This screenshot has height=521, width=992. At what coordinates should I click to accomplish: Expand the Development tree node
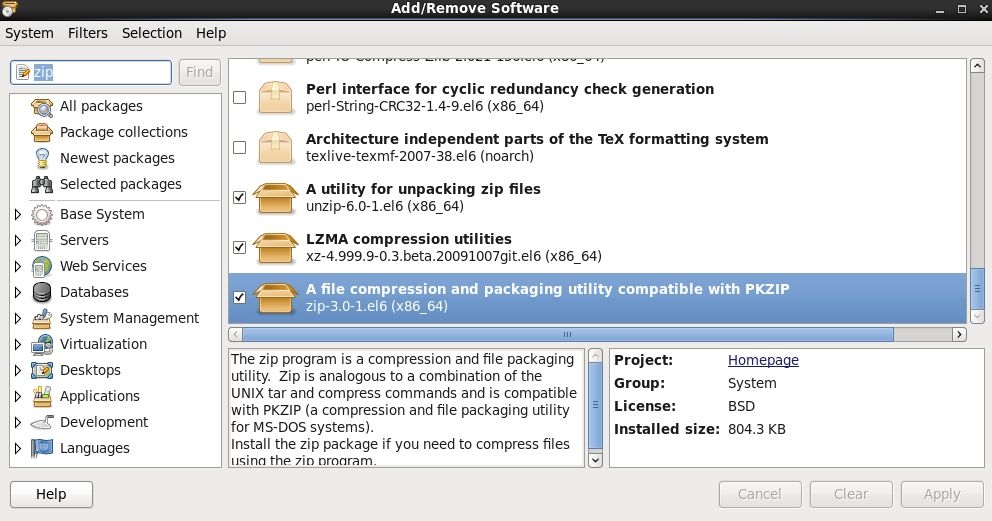[18, 423]
